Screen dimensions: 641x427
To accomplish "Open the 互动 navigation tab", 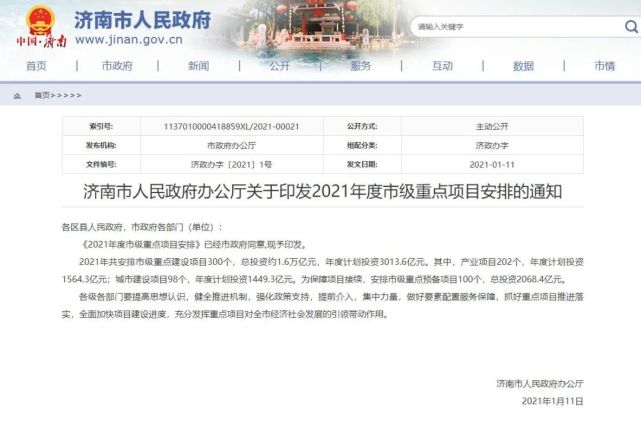I will coord(442,66).
